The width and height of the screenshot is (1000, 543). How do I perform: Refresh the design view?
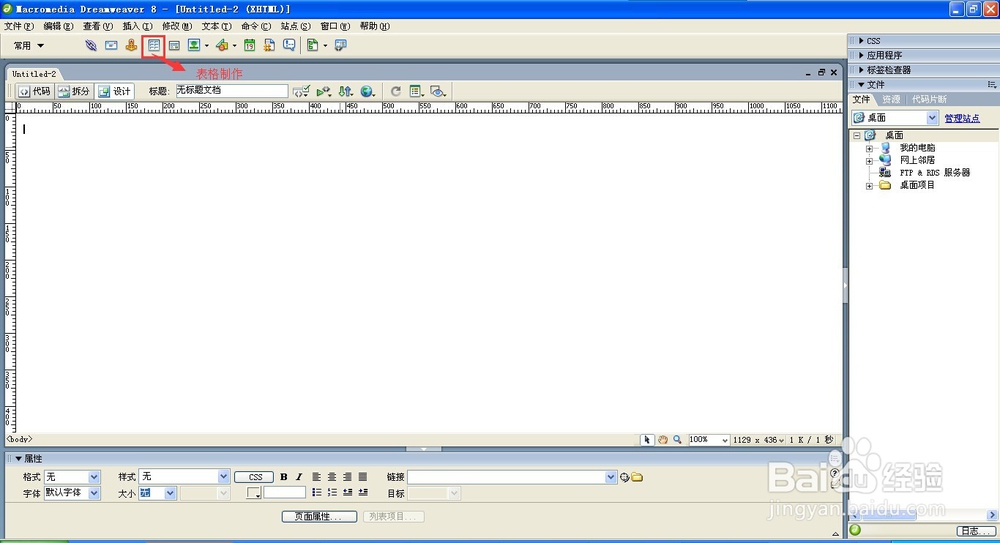[395, 91]
